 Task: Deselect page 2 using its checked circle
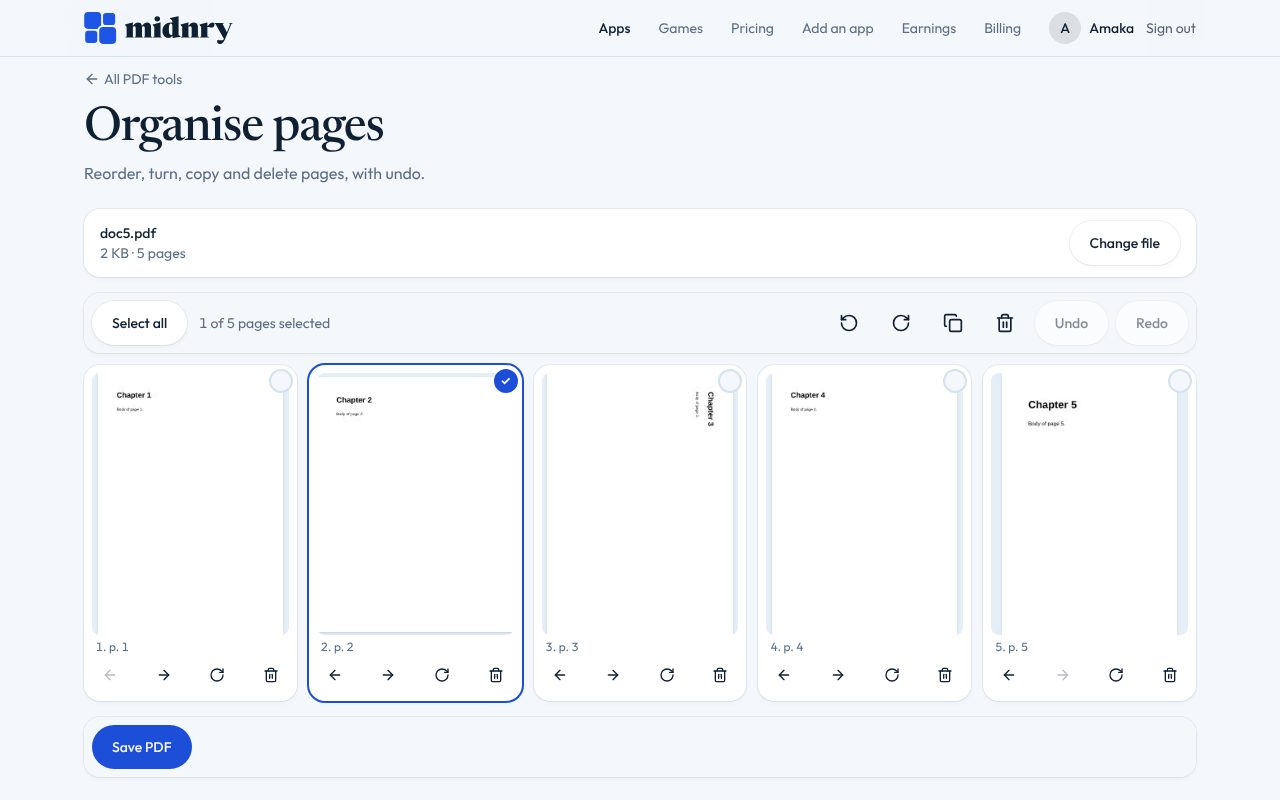point(506,381)
